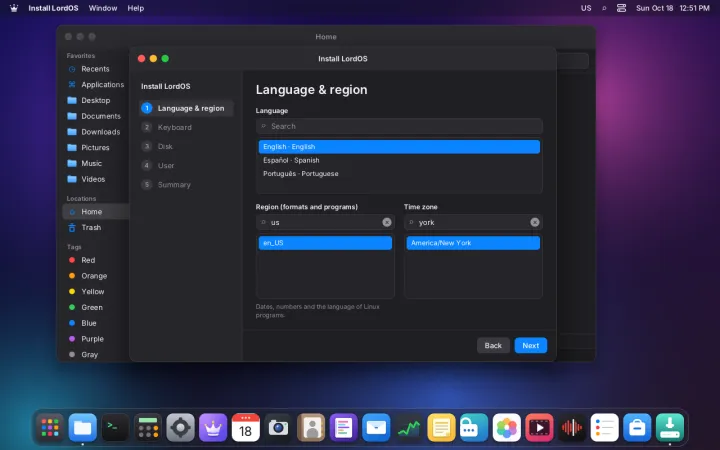The width and height of the screenshot is (720, 450).
Task: Open the purple crown app in dock
Action: pyautogui.click(x=213, y=428)
